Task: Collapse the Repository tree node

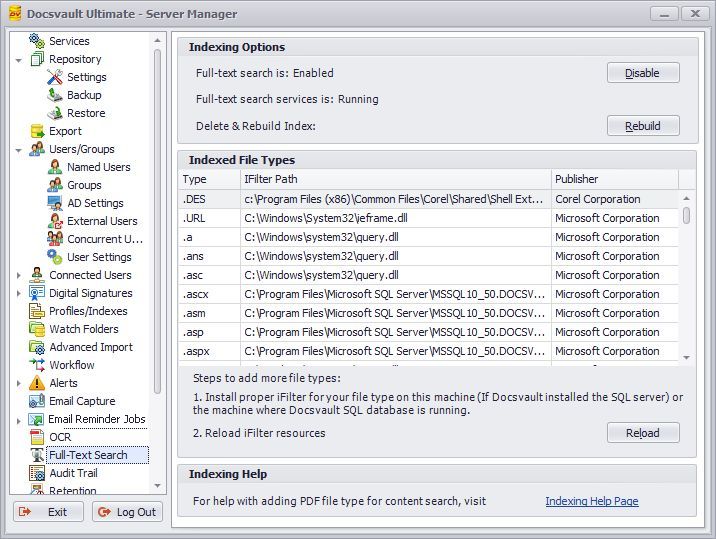Action: [x=19, y=60]
